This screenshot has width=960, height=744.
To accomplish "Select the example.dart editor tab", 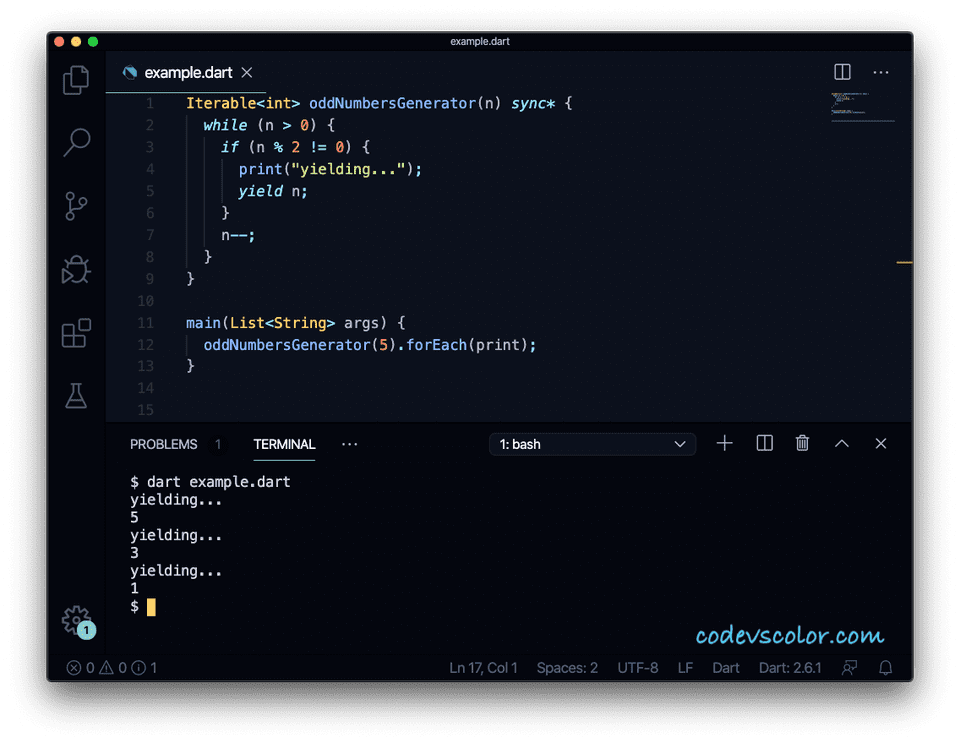I will [185, 72].
